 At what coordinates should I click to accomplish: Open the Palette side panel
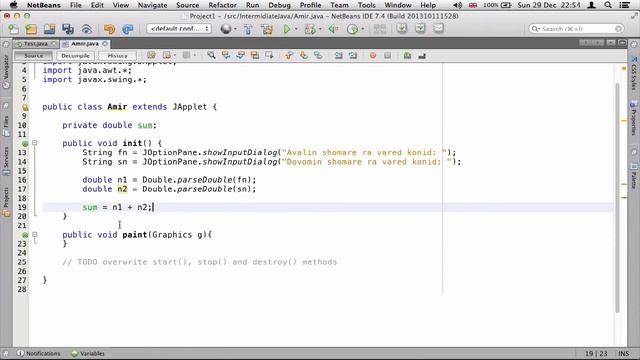pos(633,176)
